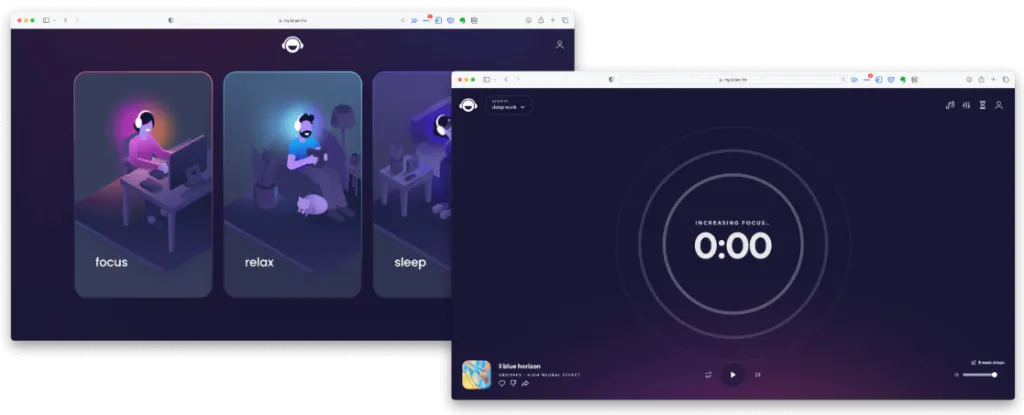Viewport: 1024px width, 415px height.
Task: Open the equalizer sliders settings icon
Action: 967,105
